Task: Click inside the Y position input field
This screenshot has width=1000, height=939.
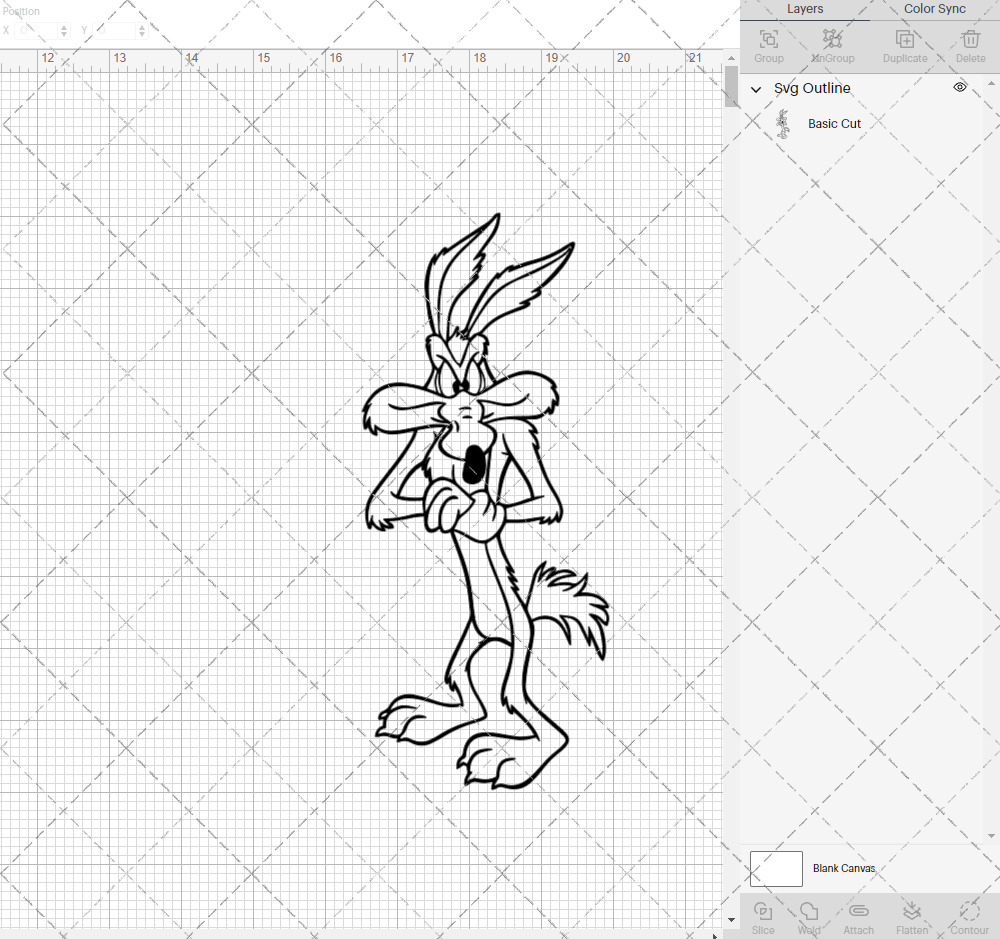Action: pos(110,30)
